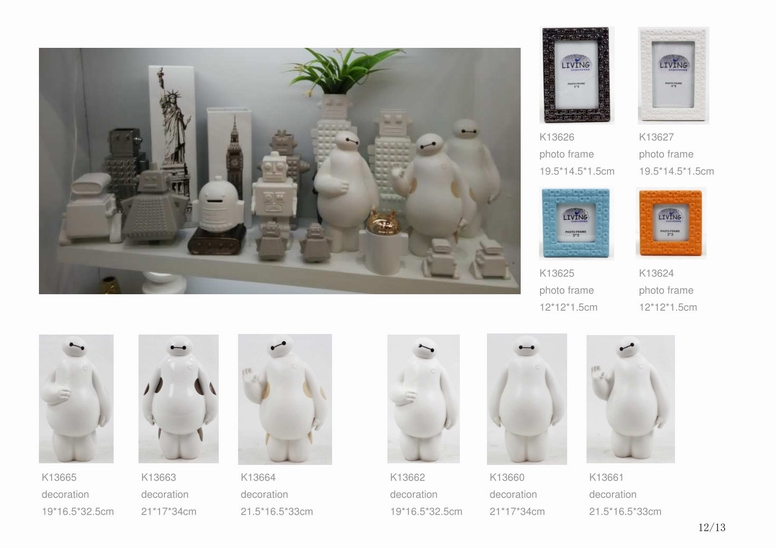Image resolution: width=776 pixels, height=548 pixels.
Task: Select the K13664 waving figure image
Action: (x=285, y=399)
